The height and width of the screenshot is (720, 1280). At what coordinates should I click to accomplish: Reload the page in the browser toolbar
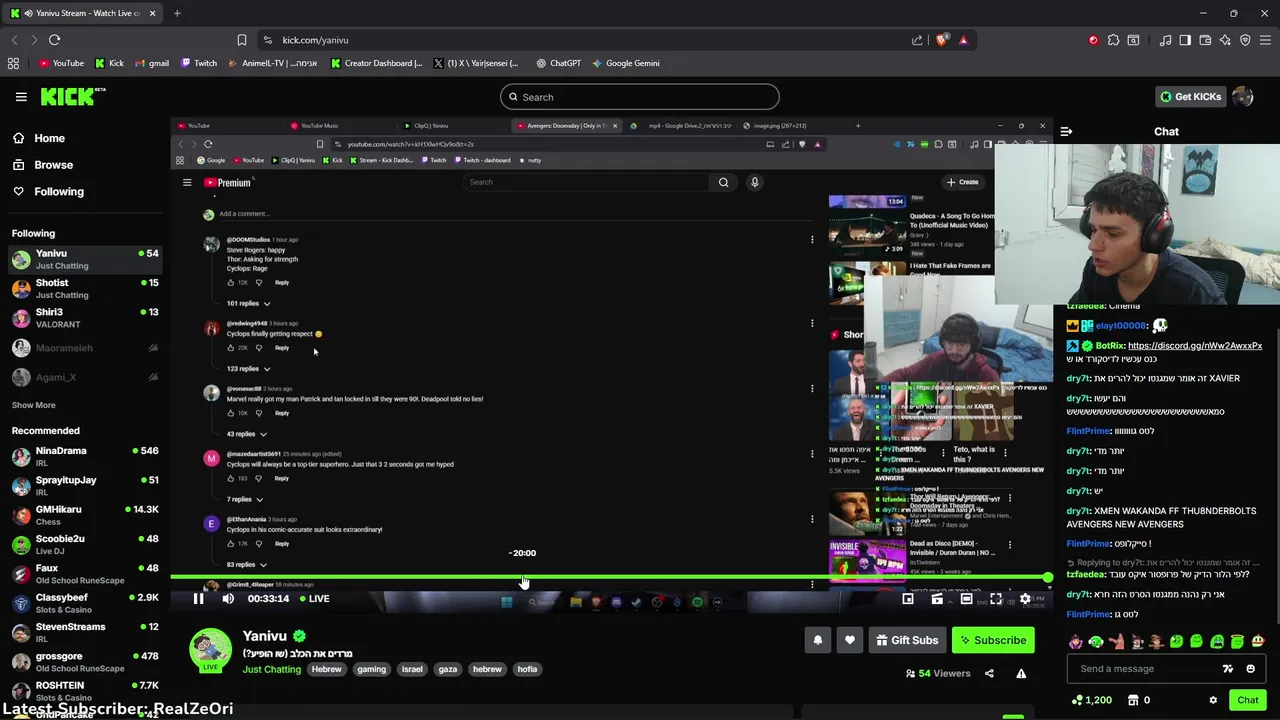click(x=54, y=40)
